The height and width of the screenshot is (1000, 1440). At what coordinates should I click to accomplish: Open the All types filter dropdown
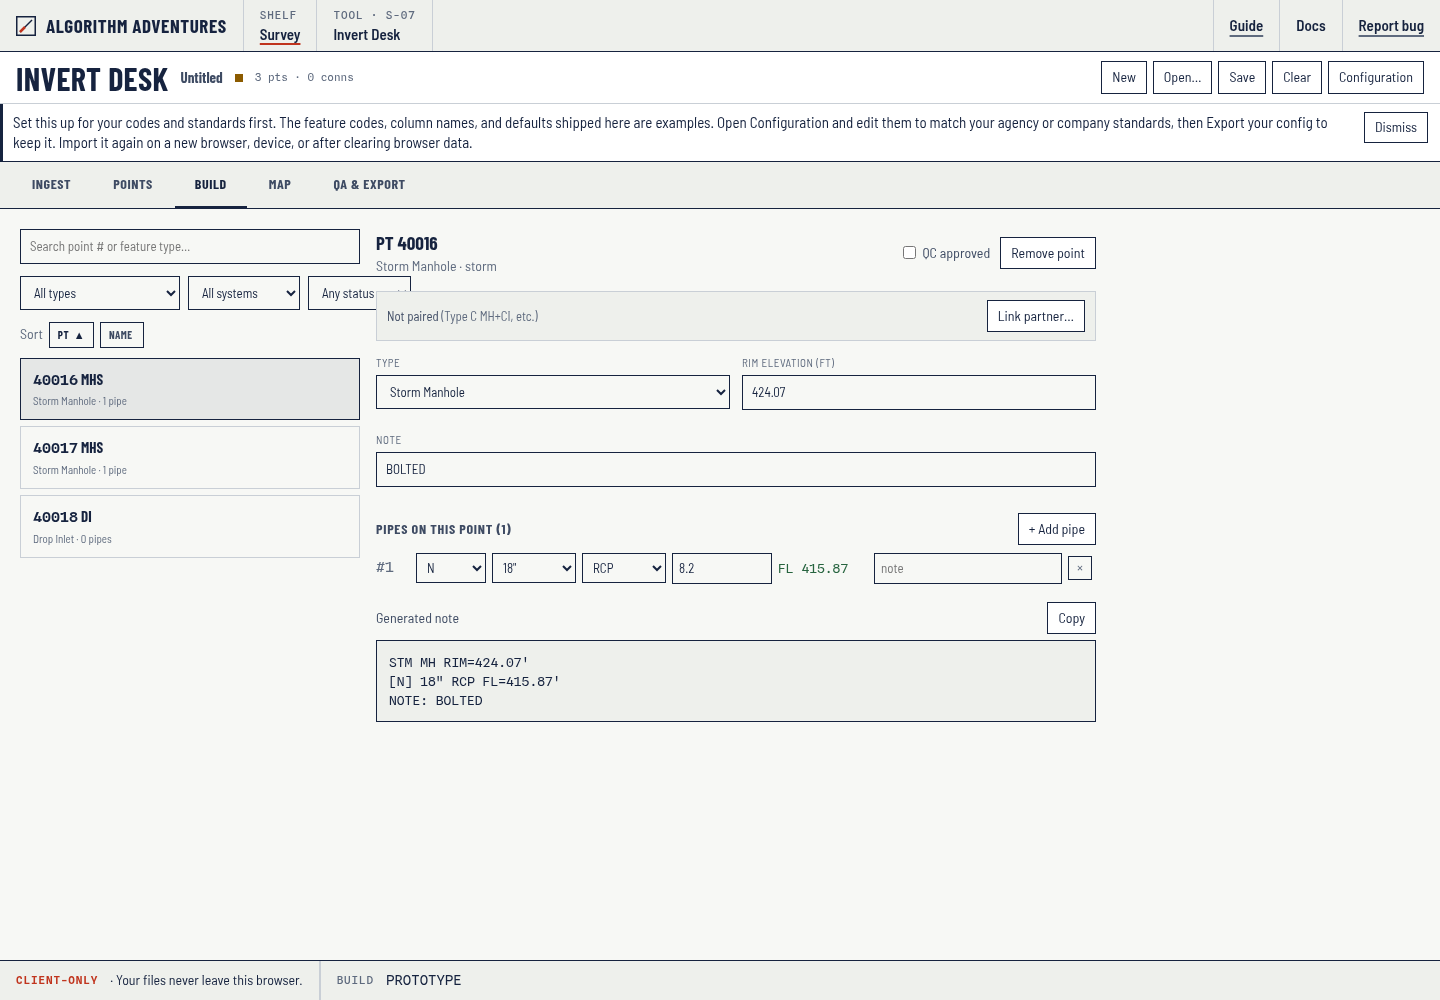100,293
